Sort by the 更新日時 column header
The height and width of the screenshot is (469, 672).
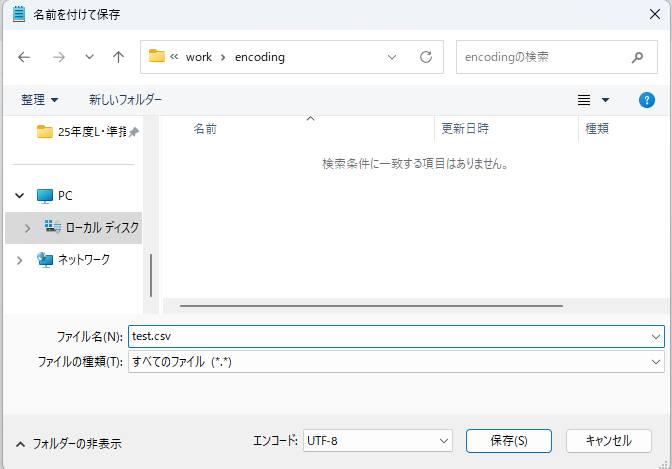click(x=465, y=129)
